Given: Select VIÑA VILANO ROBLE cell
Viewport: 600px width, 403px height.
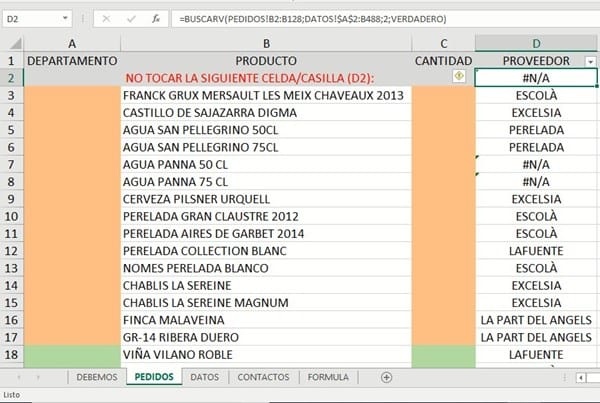Looking at the screenshot, I should tap(266, 354).
